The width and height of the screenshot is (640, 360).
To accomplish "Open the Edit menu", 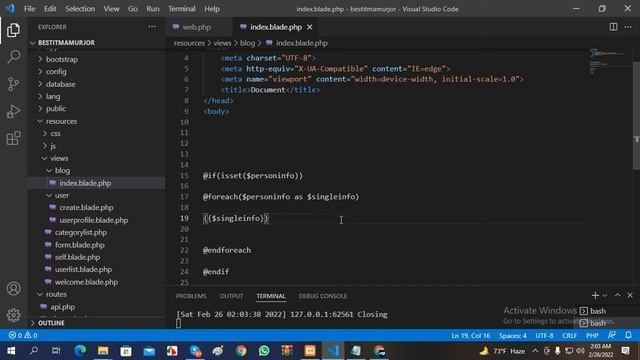I will 50,9.
